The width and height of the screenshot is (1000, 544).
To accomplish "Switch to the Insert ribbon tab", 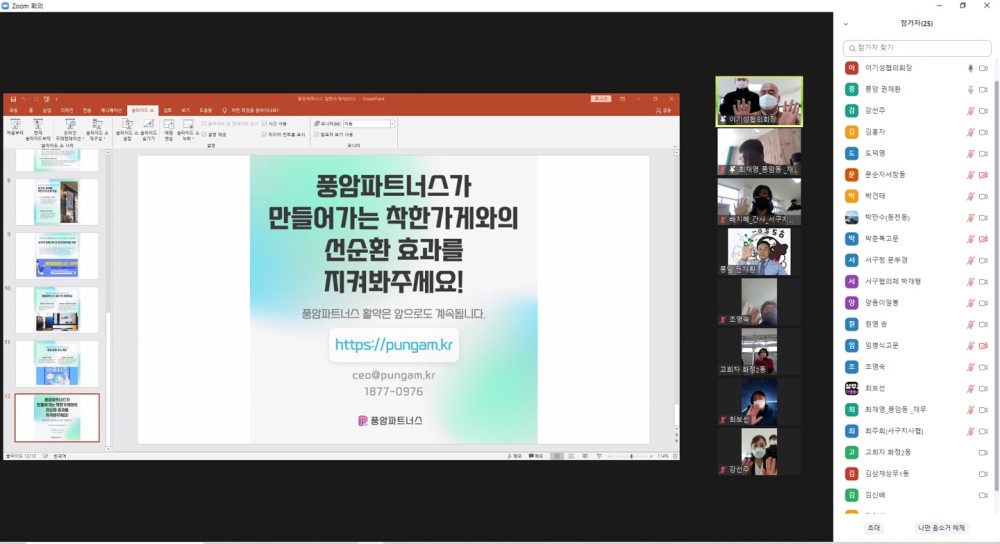I will [x=47, y=110].
